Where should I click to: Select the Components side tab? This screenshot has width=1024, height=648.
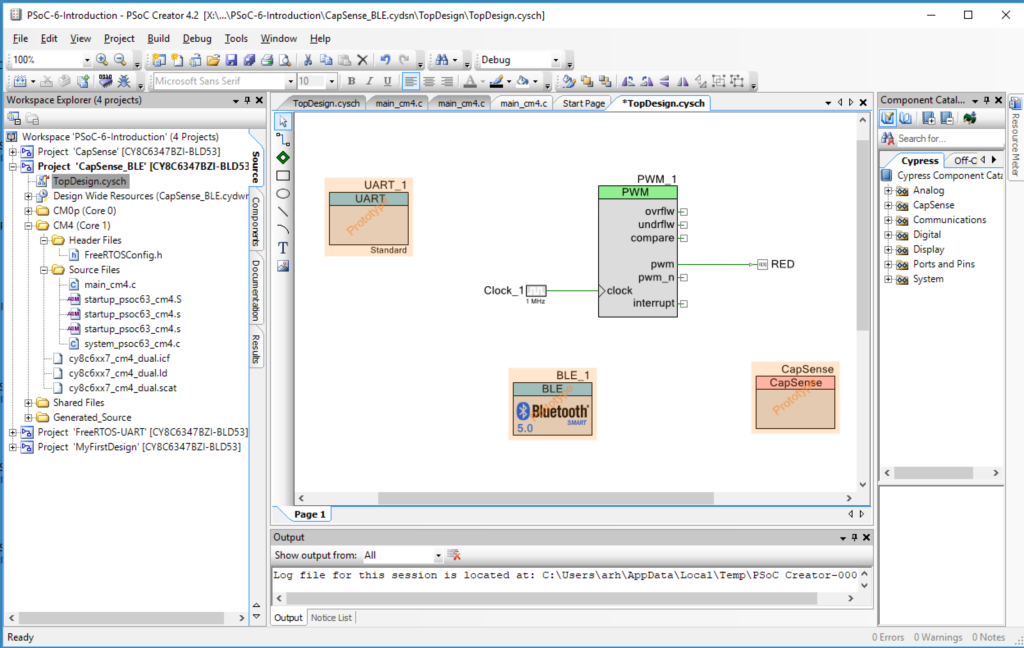(x=255, y=221)
